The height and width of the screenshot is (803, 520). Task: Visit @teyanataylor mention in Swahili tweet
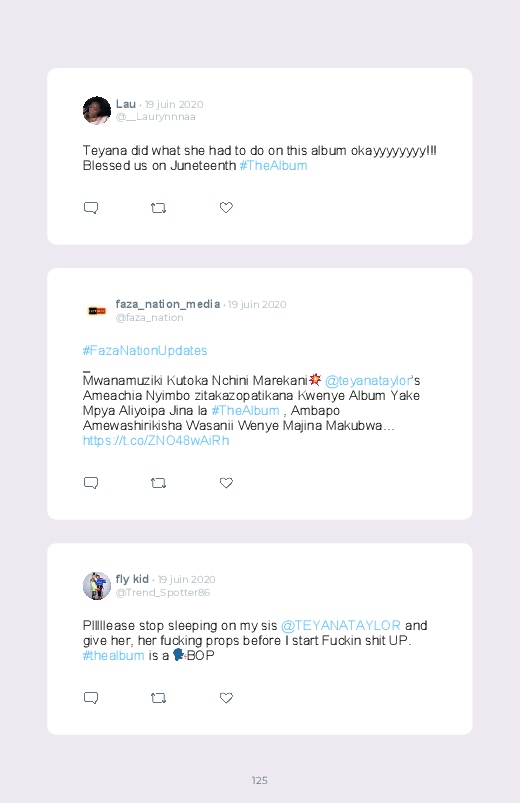pyautogui.click(x=368, y=381)
